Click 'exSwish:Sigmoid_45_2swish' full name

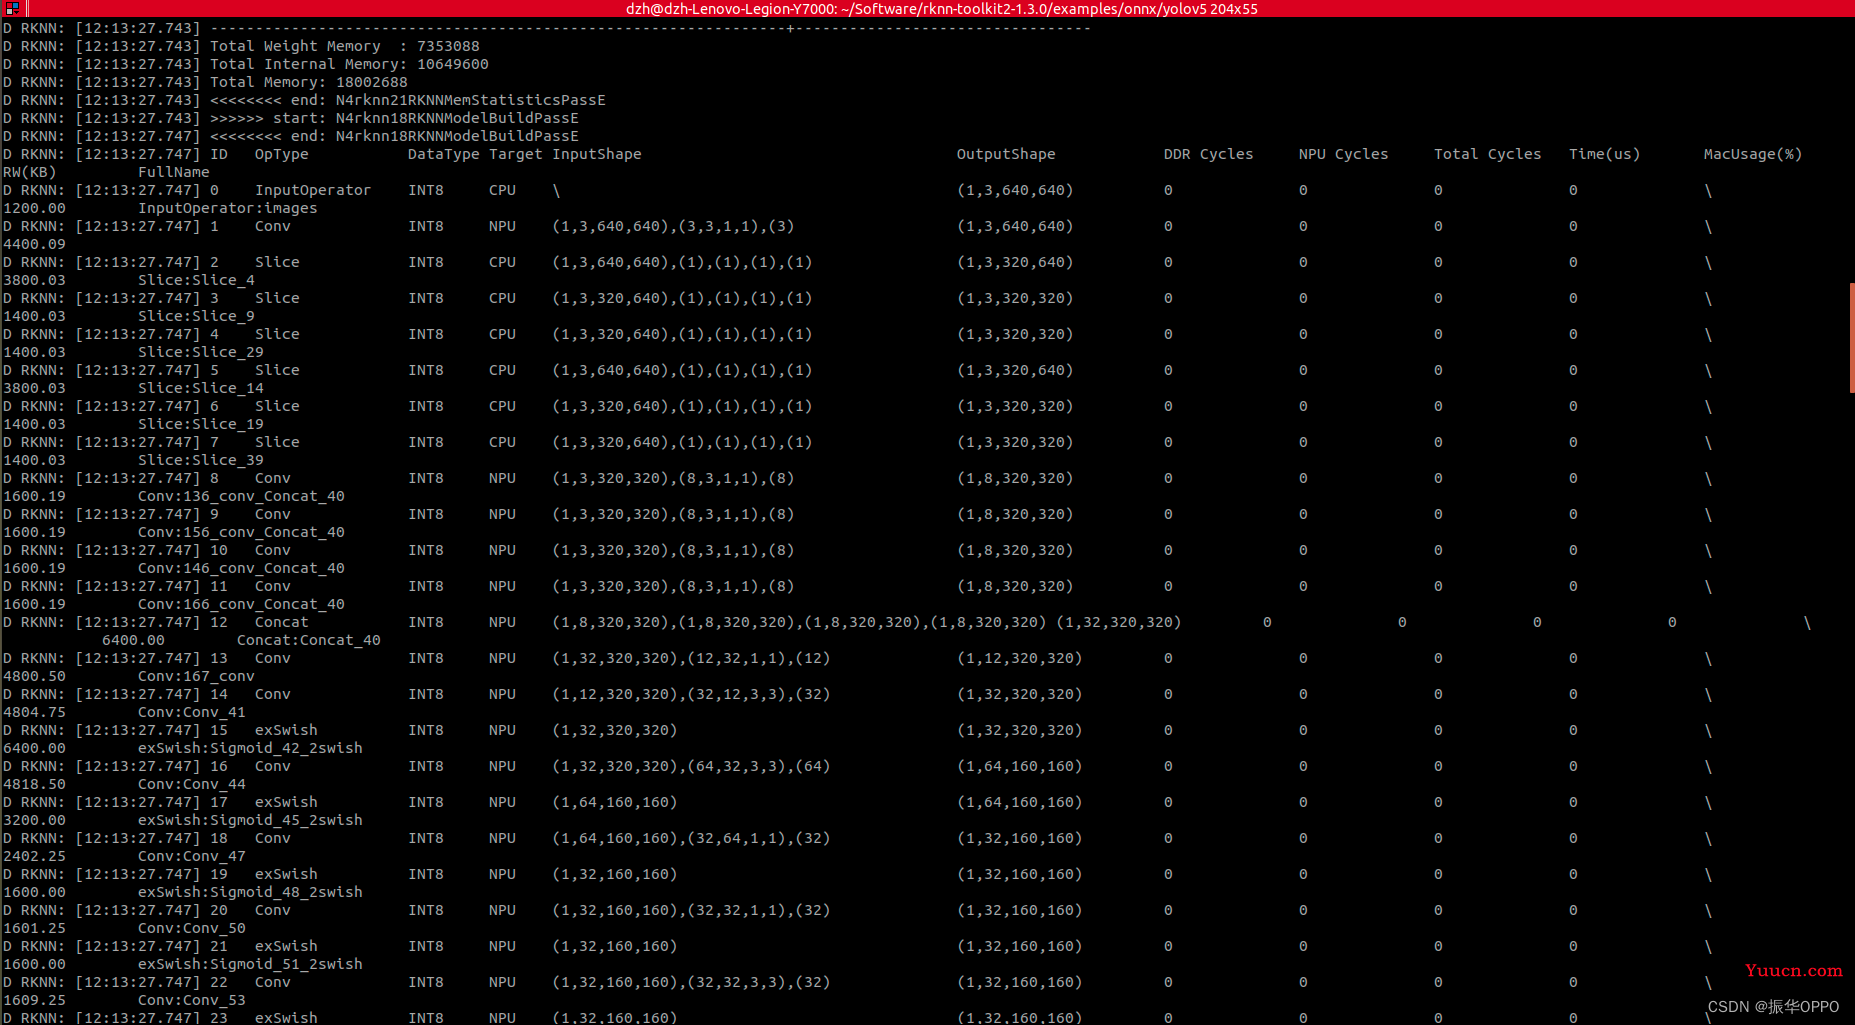click(x=250, y=820)
